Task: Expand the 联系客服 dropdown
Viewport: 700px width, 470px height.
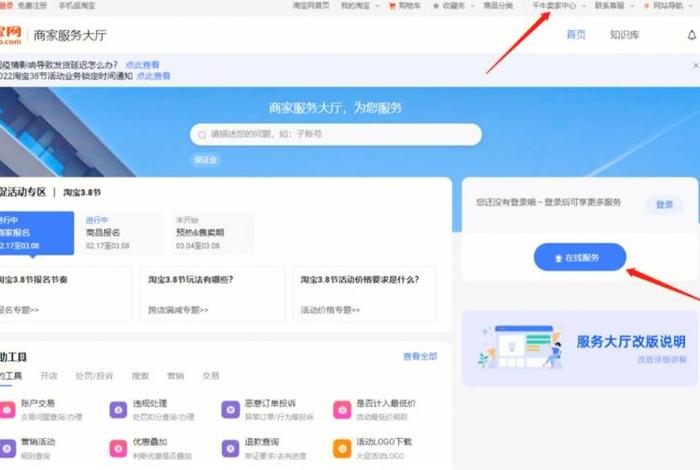Action: click(x=632, y=6)
